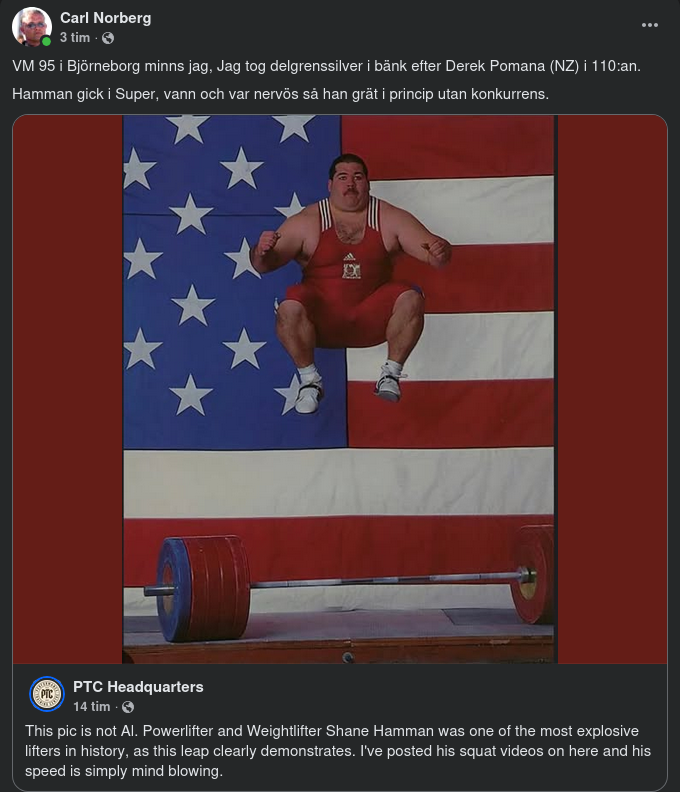Click the caption starting "This pic is not AI"
Screen dimensions: 680x792
338,751
